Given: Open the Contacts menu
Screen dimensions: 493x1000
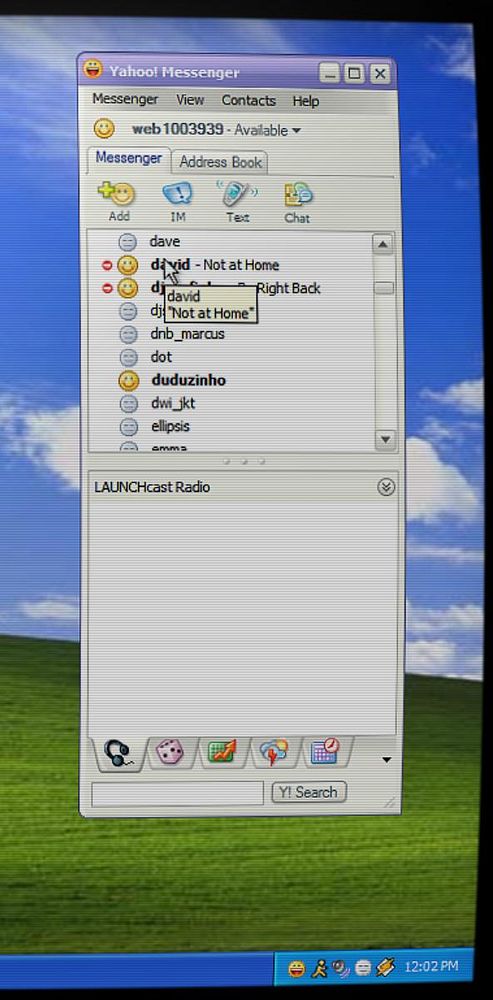Looking at the screenshot, I should click(249, 101).
